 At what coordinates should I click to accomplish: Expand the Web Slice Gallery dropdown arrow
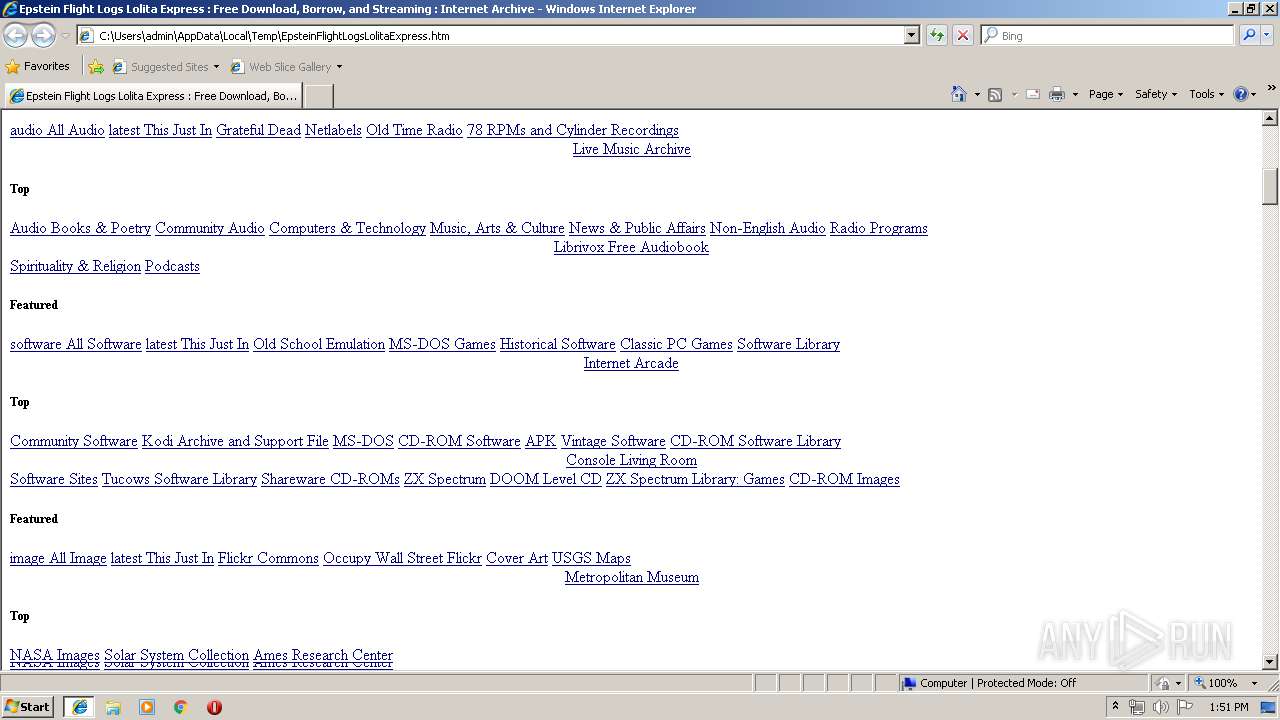coord(339,67)
